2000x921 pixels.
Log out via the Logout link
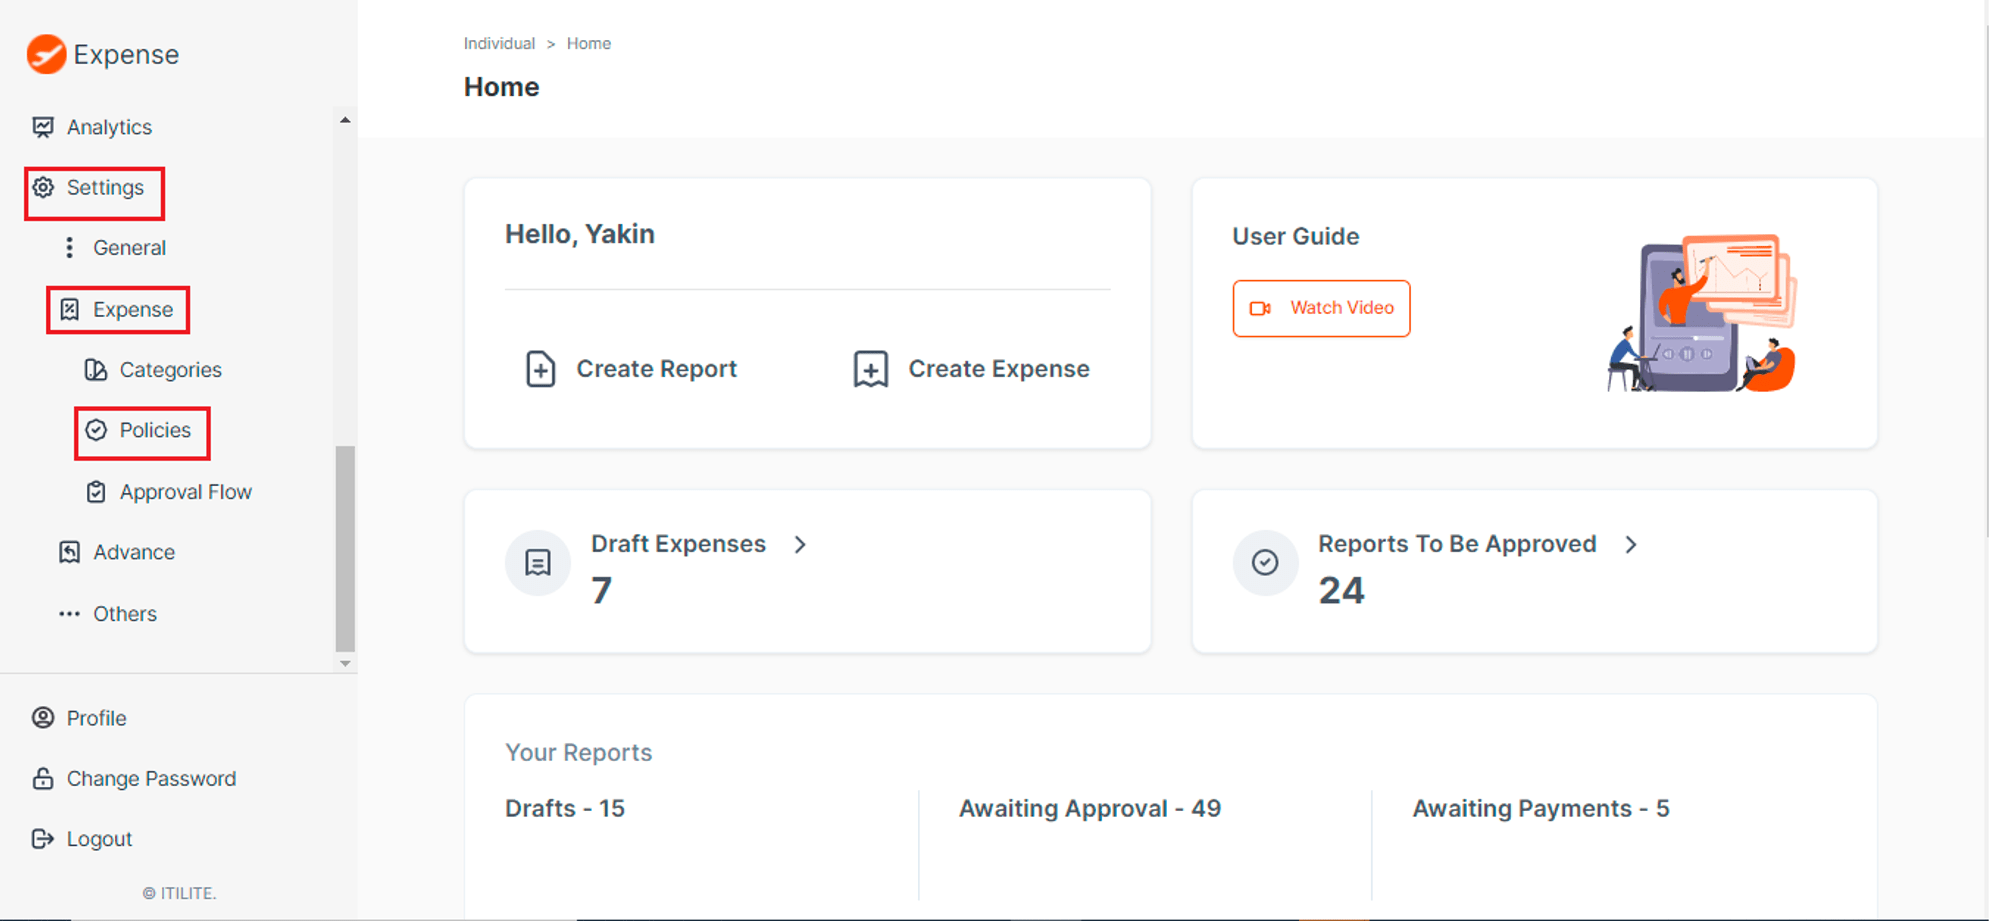click(x=99, y=839)
